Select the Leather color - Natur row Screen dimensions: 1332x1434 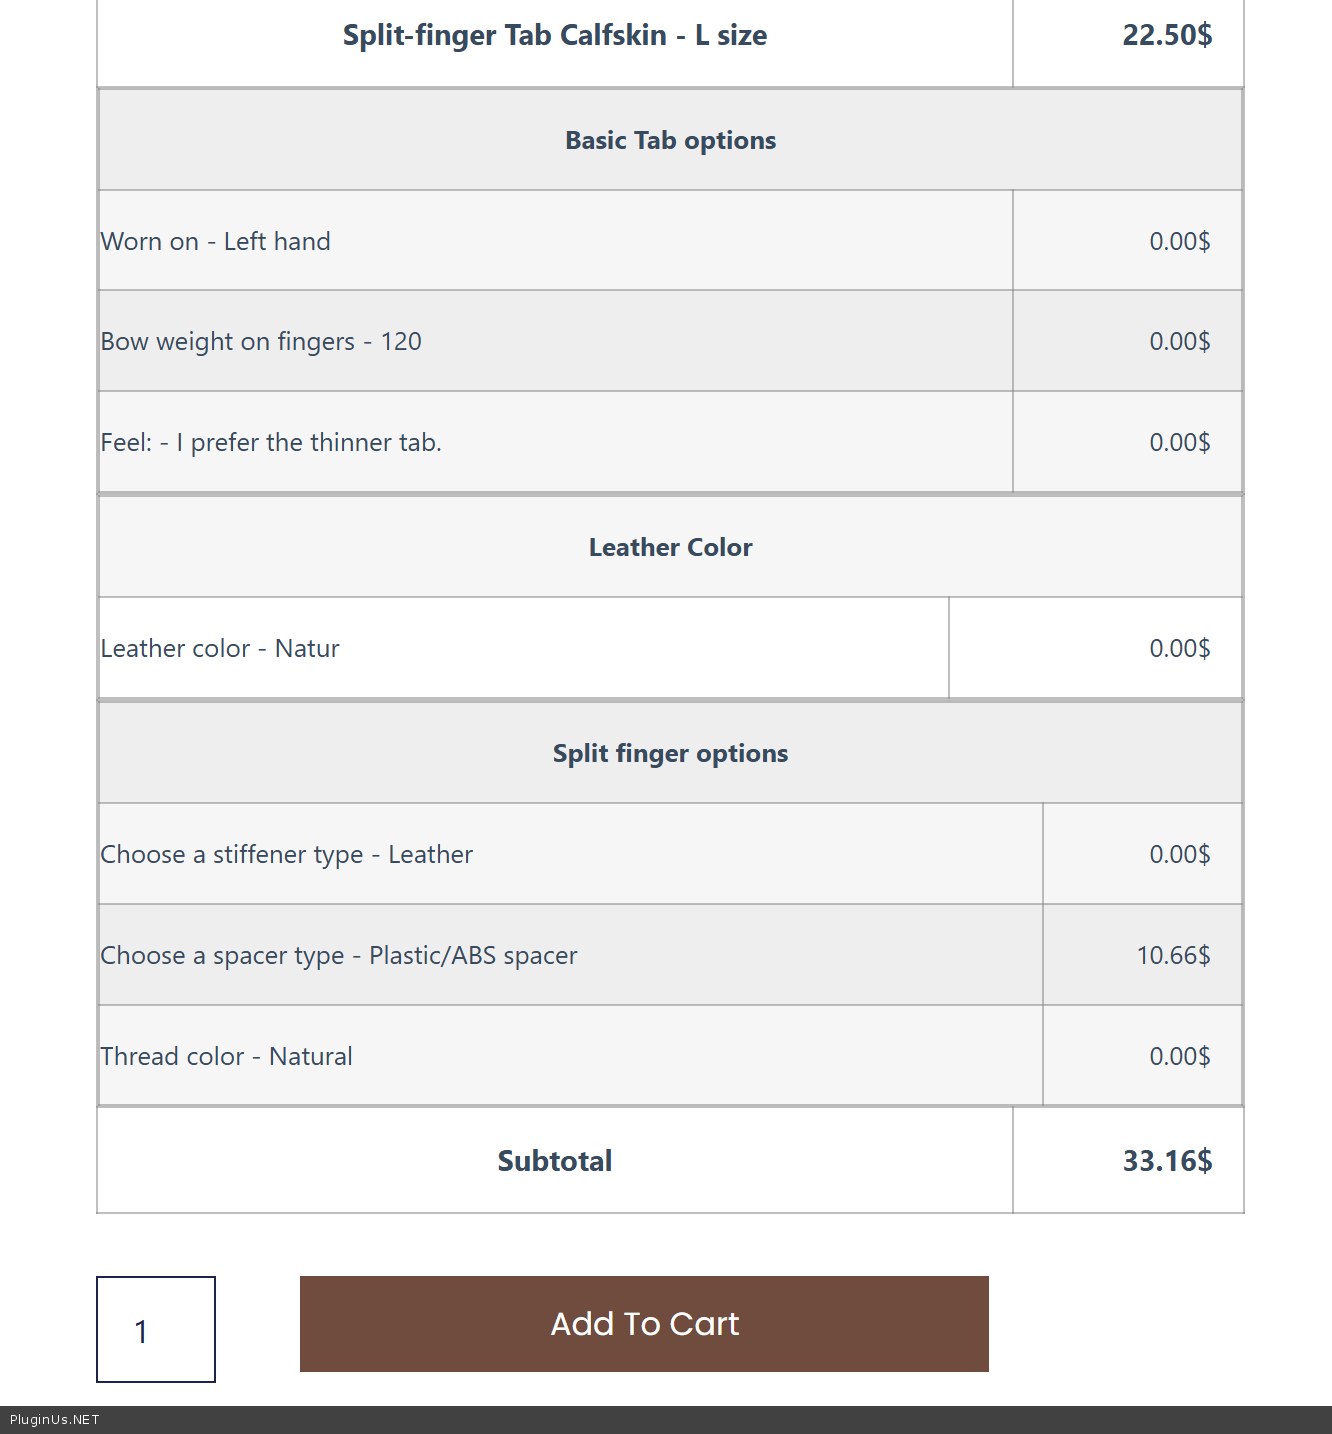(x=220, y=649)
